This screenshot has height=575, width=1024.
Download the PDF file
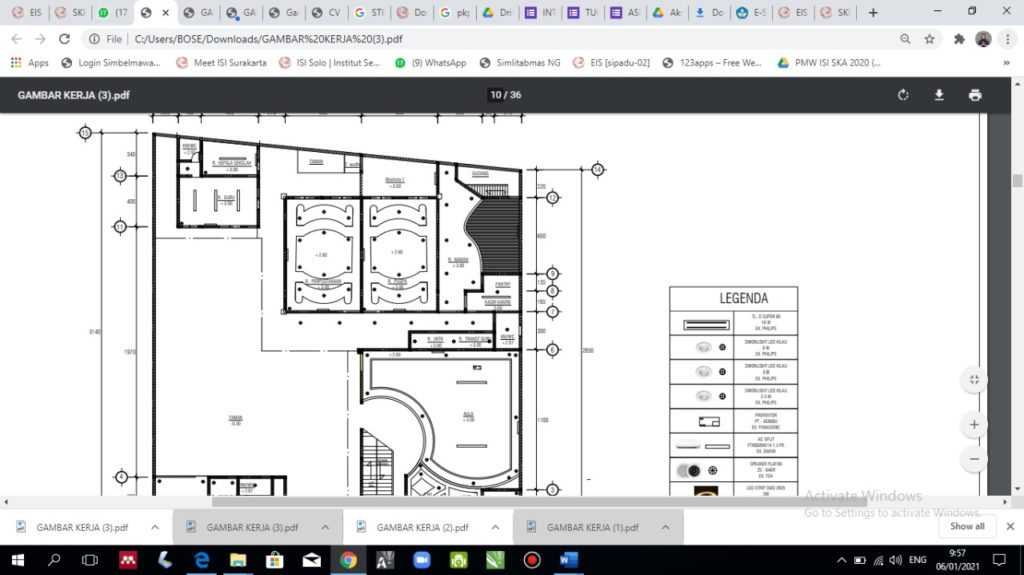pos(939,95)
